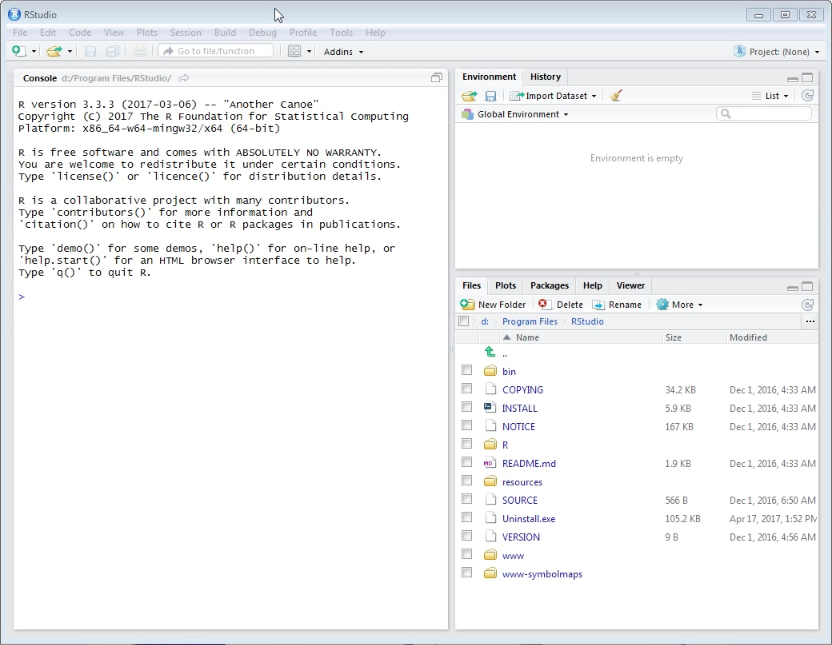832x645 pixels.
Task: Open the Help menu
Action: (375, 32)
